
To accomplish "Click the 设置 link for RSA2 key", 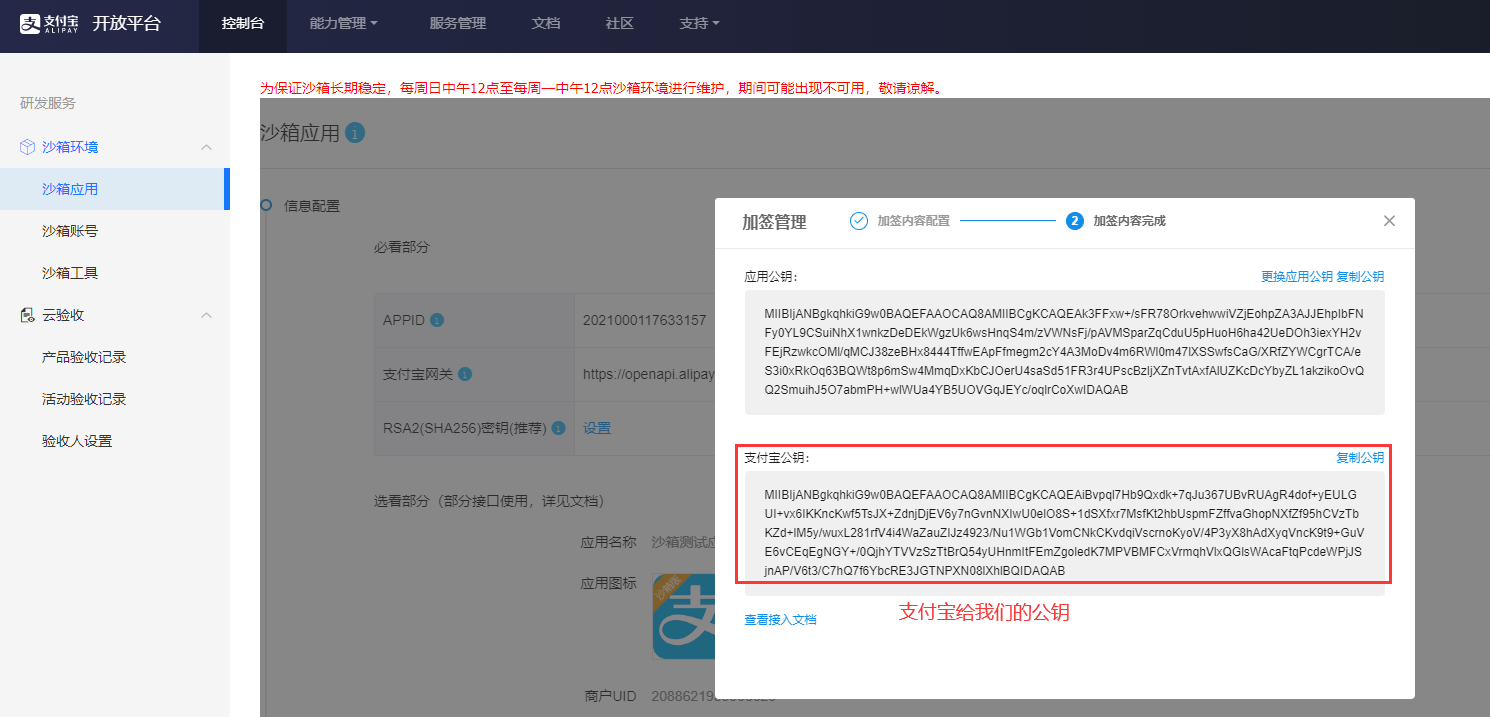I will (x=597, y=428).
